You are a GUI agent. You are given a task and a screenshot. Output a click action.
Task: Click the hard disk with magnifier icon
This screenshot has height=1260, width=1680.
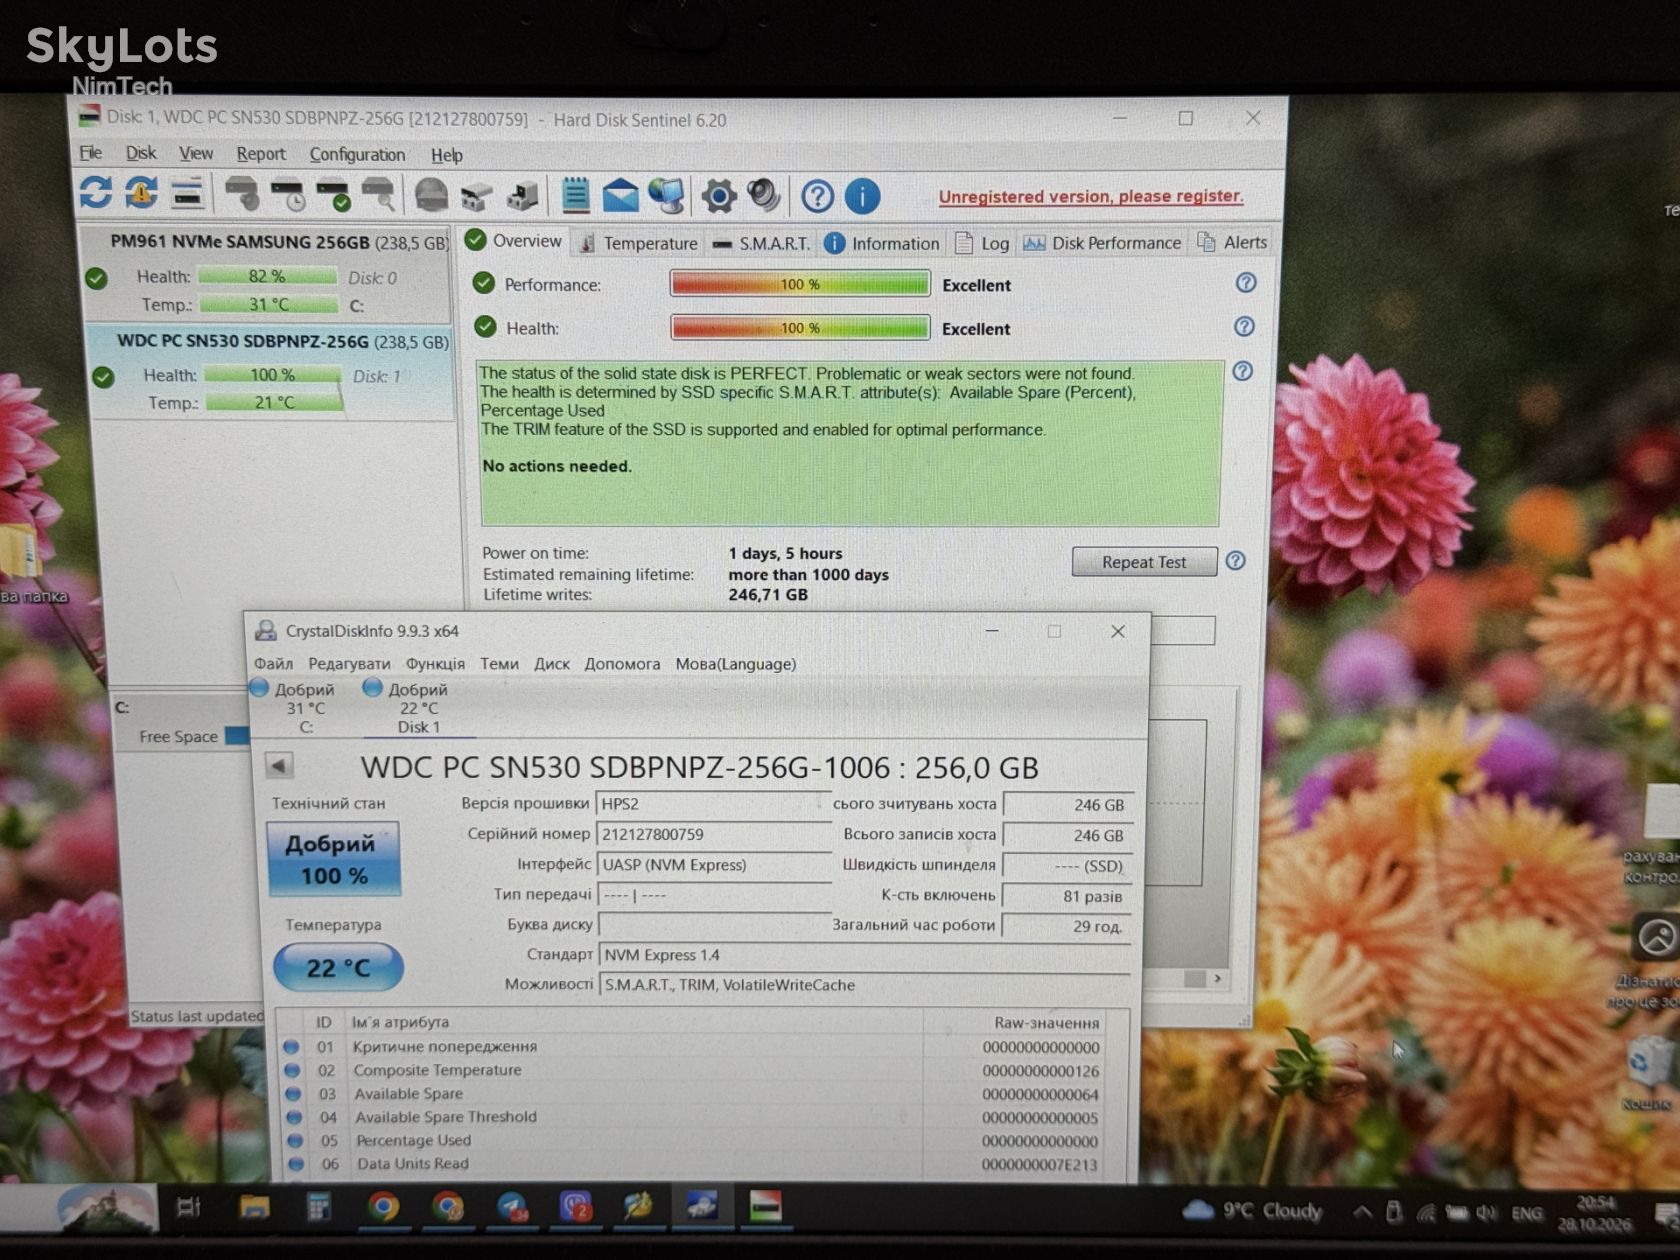point(378,194)
